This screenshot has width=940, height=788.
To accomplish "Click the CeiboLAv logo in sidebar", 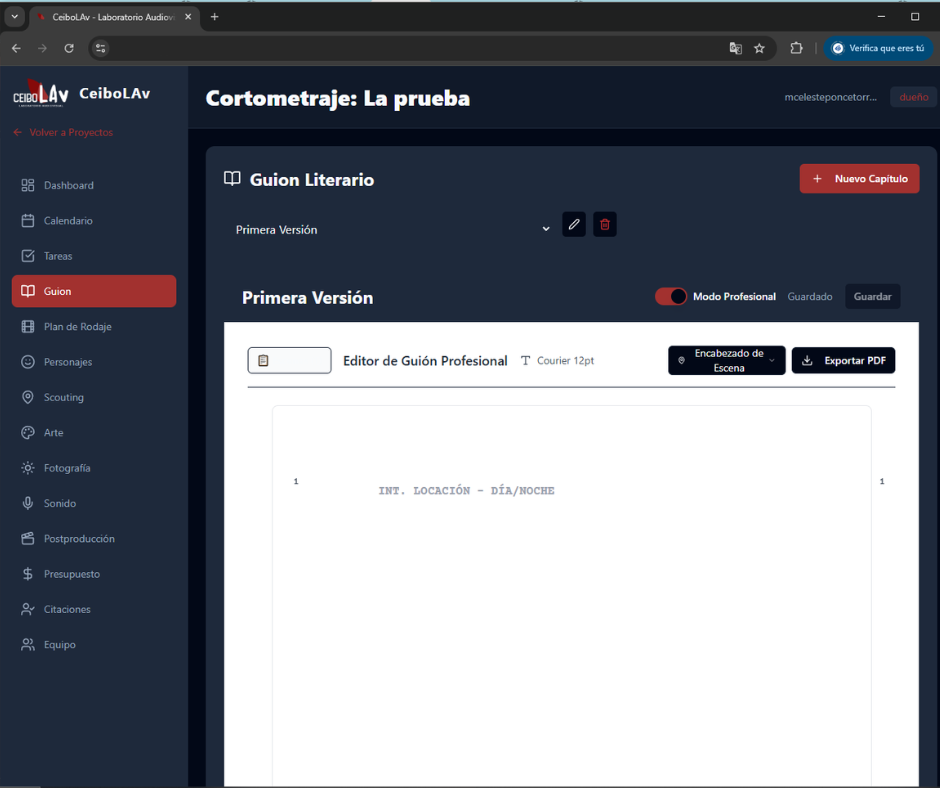I will coord(41,94).
